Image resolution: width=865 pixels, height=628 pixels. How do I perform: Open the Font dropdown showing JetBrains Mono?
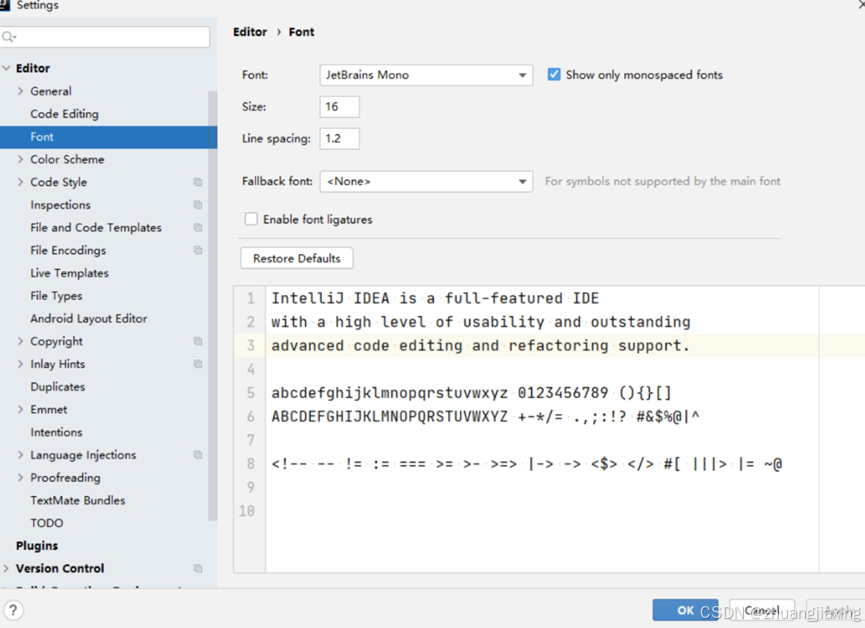pos(426,75)
